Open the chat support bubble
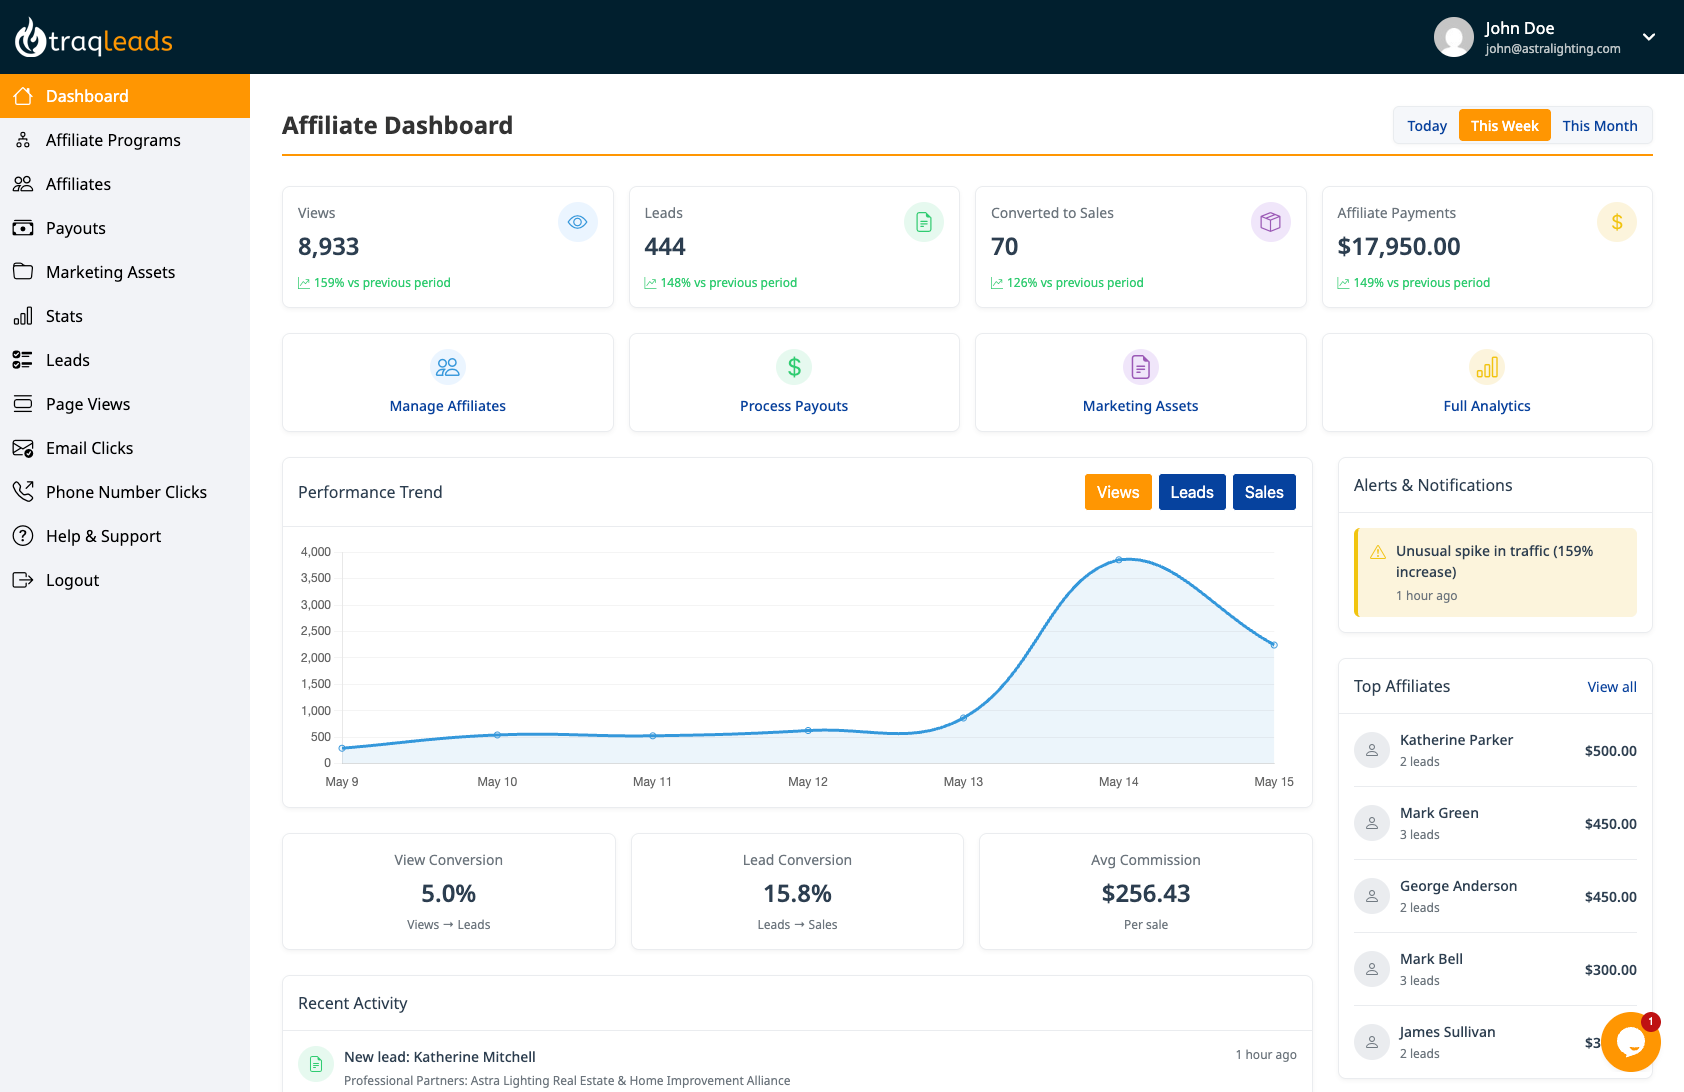This screenshot has width=1684, height=1092. point(1631,1042)
